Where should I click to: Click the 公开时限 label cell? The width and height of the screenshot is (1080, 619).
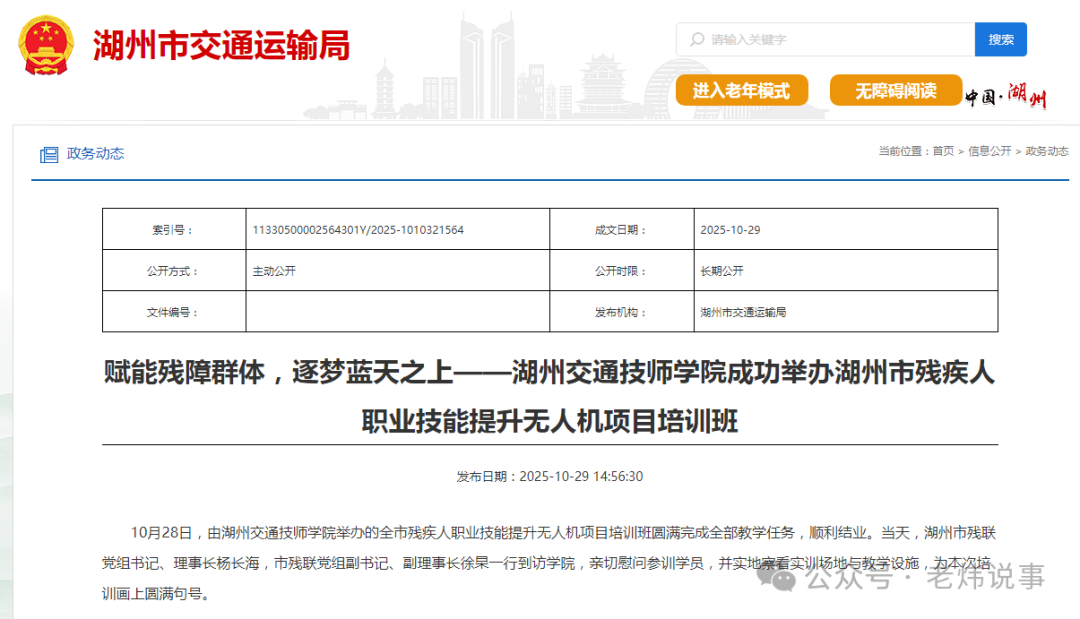[622, 271]
